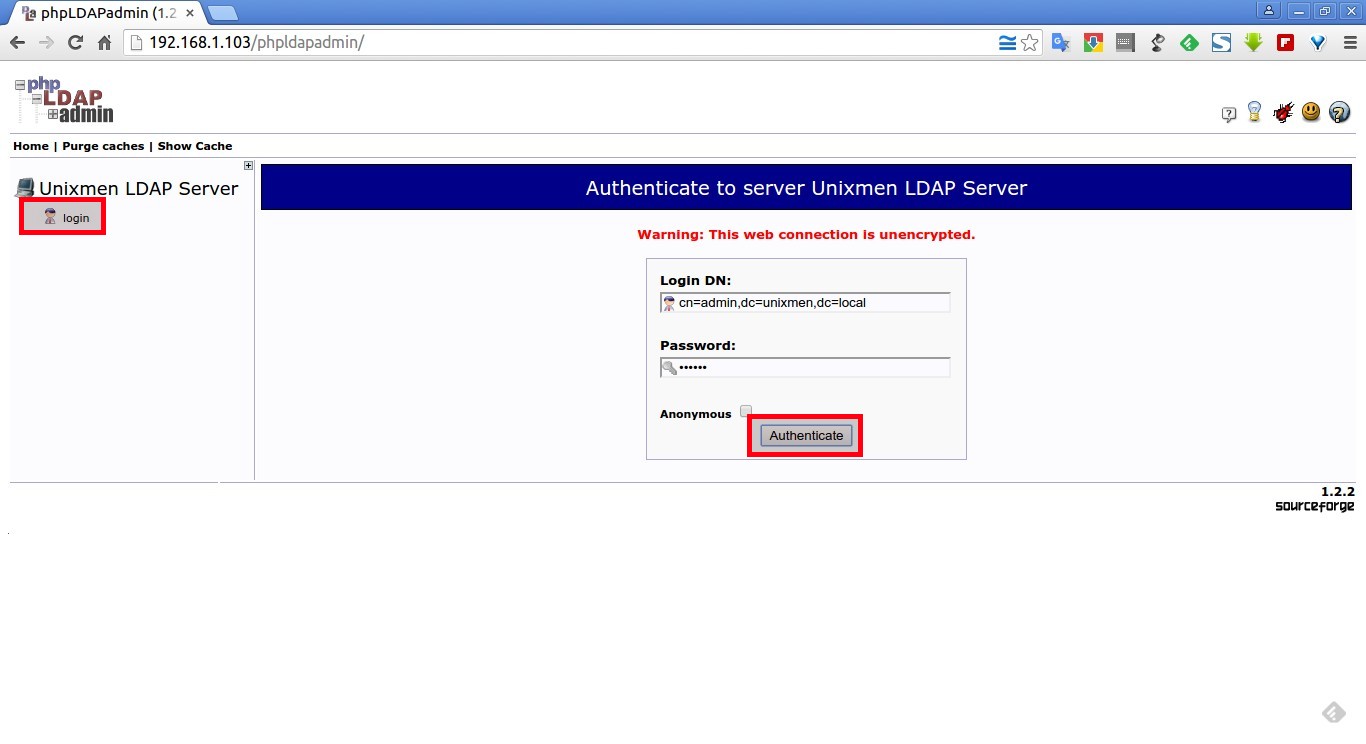Click into the Login DN input field
The height and width of the screenshot is (744, 1366).
pyautogui.click(x=805, y=303)
